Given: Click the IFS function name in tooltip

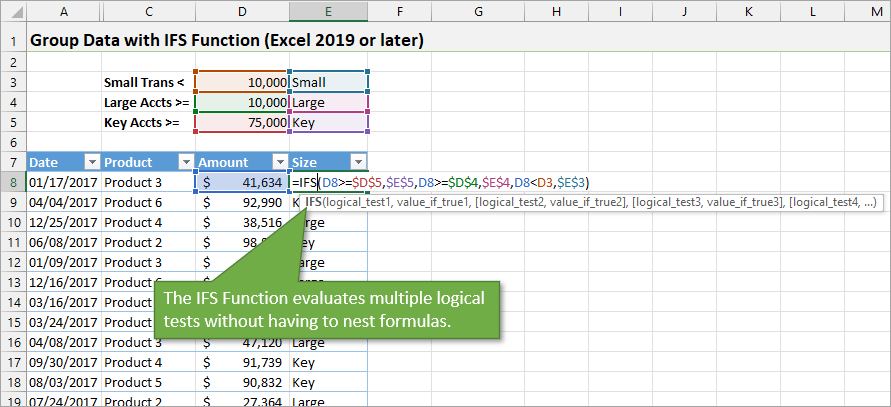Looking at the screenshot, I should pos(314,202).
